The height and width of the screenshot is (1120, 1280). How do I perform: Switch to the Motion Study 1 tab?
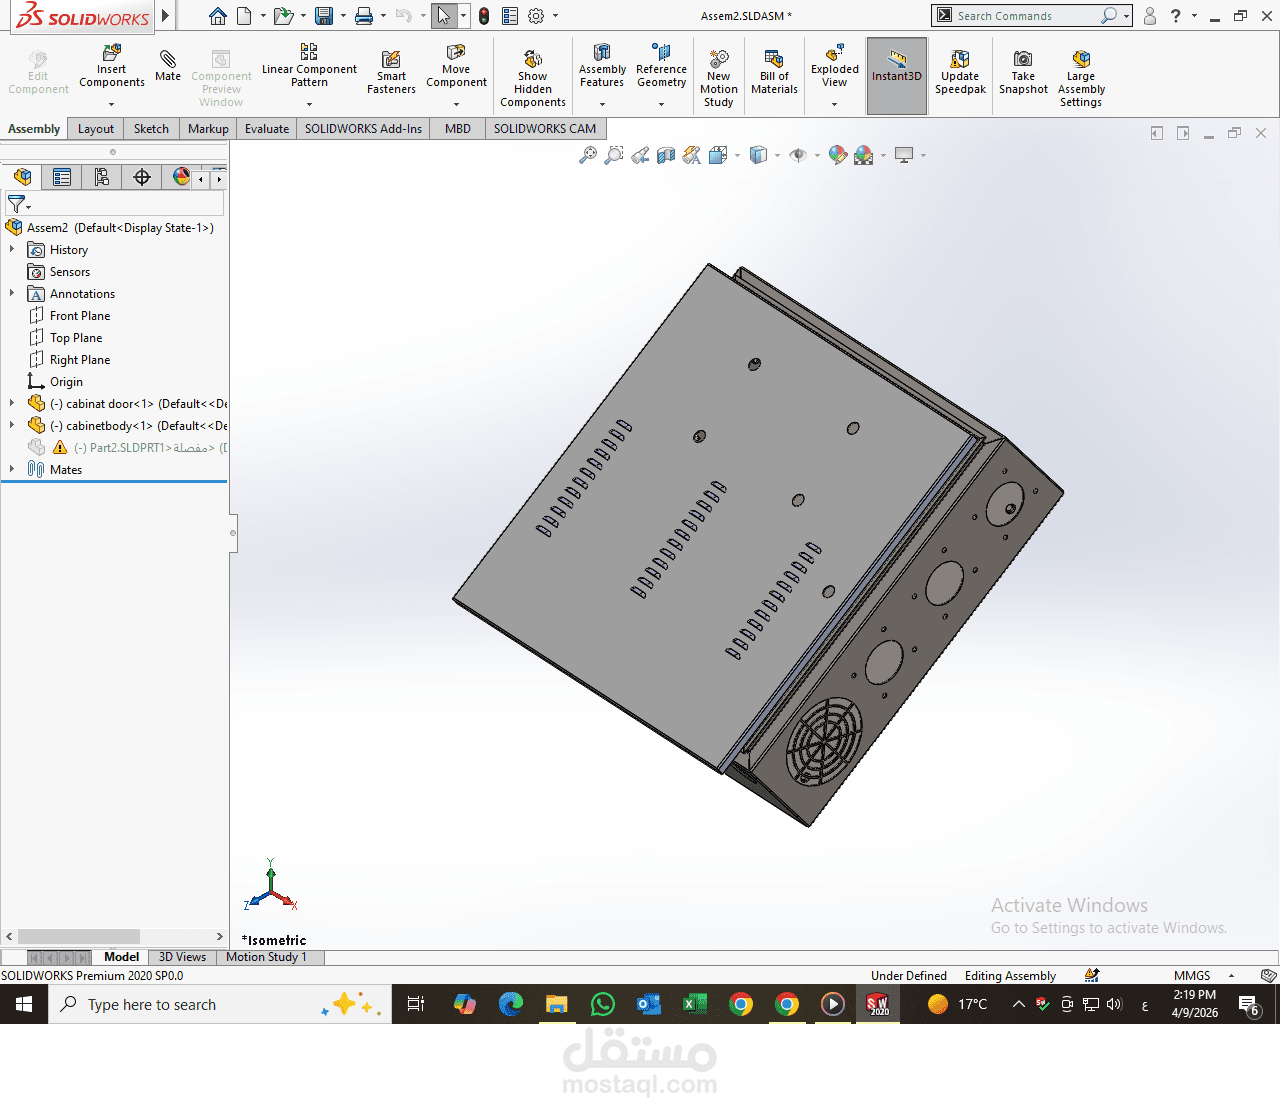(266, 957)
